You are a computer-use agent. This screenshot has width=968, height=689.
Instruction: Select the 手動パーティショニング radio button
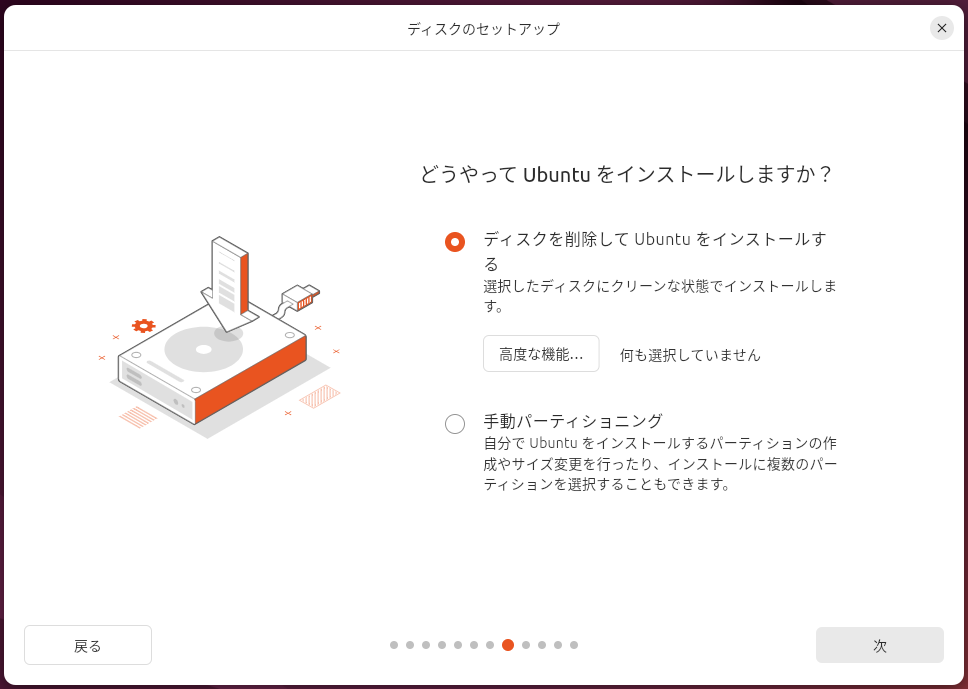click(x=455, y=424)
